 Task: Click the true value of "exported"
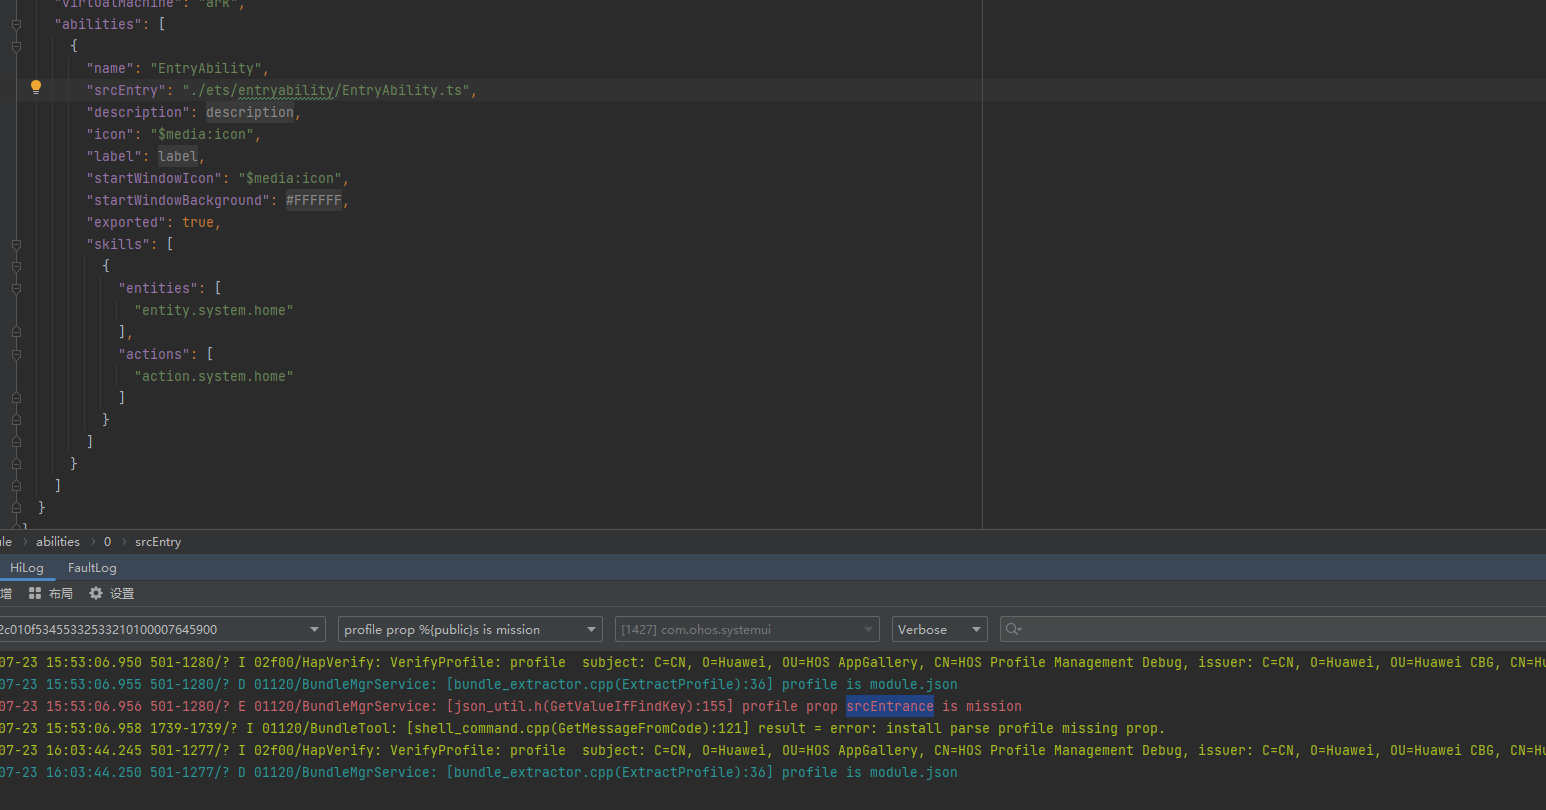coord(198,222)
